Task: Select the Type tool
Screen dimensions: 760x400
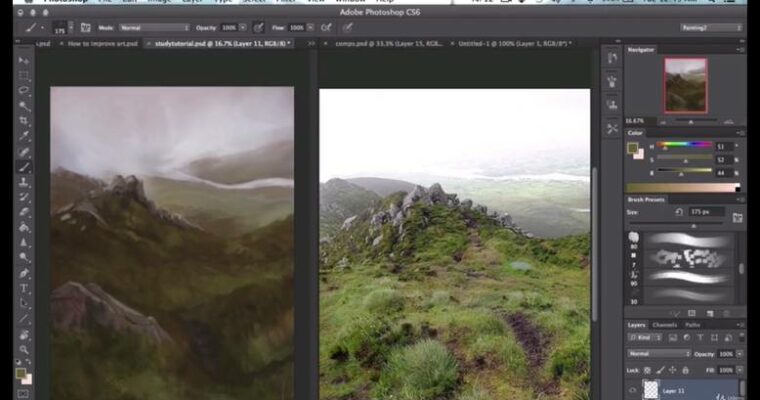Action: pos(23,288)
